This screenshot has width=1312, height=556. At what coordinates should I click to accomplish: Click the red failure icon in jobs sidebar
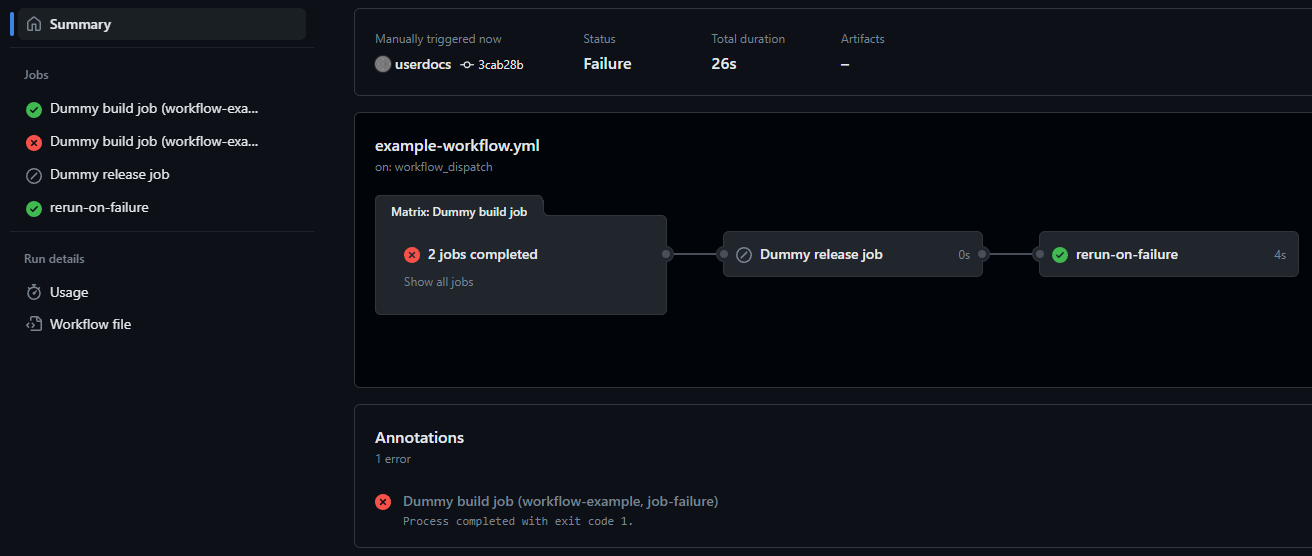coord(34,142)
